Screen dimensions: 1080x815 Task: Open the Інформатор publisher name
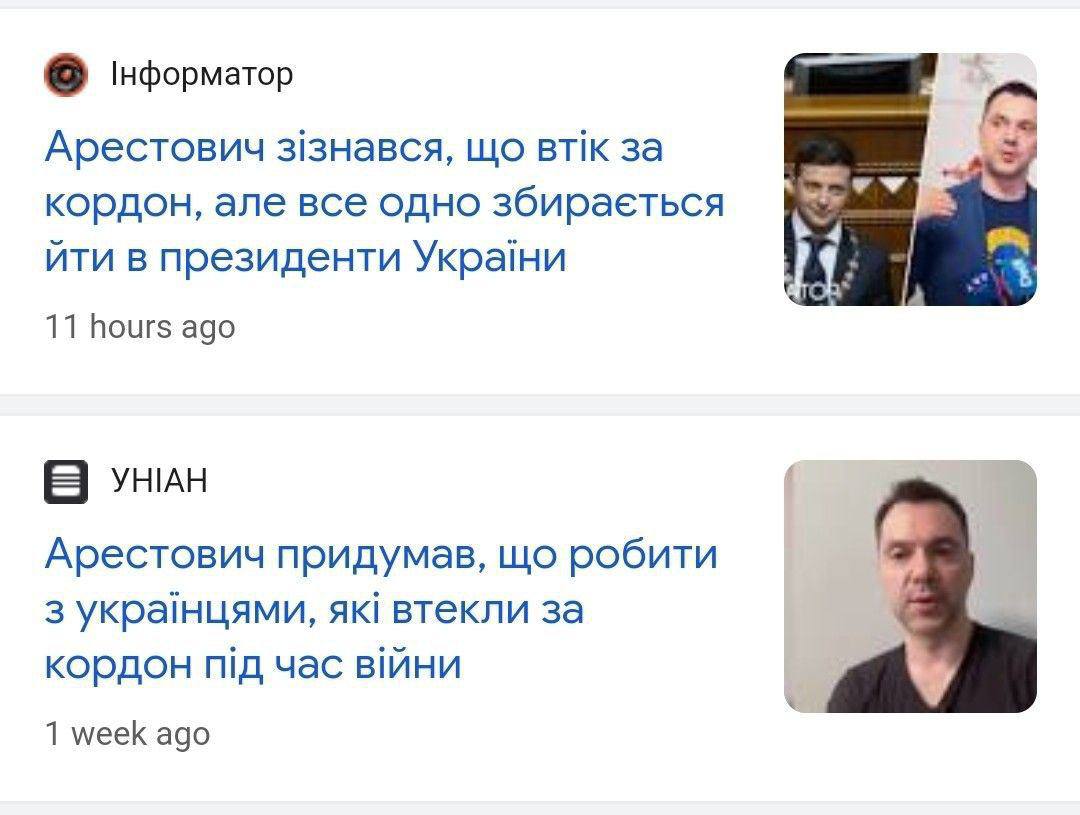(202, 74)
